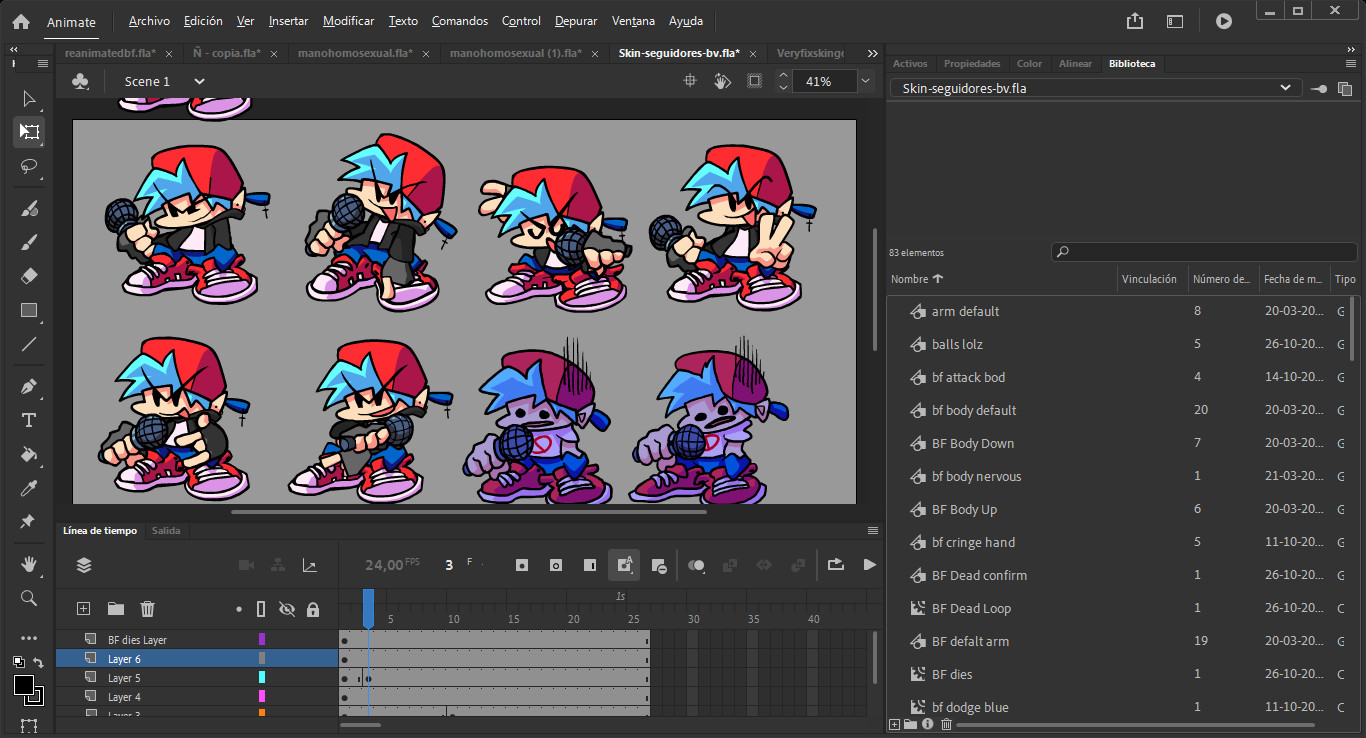Add a new folder for layers
1366x738 pixels.
tap(115, 608)
